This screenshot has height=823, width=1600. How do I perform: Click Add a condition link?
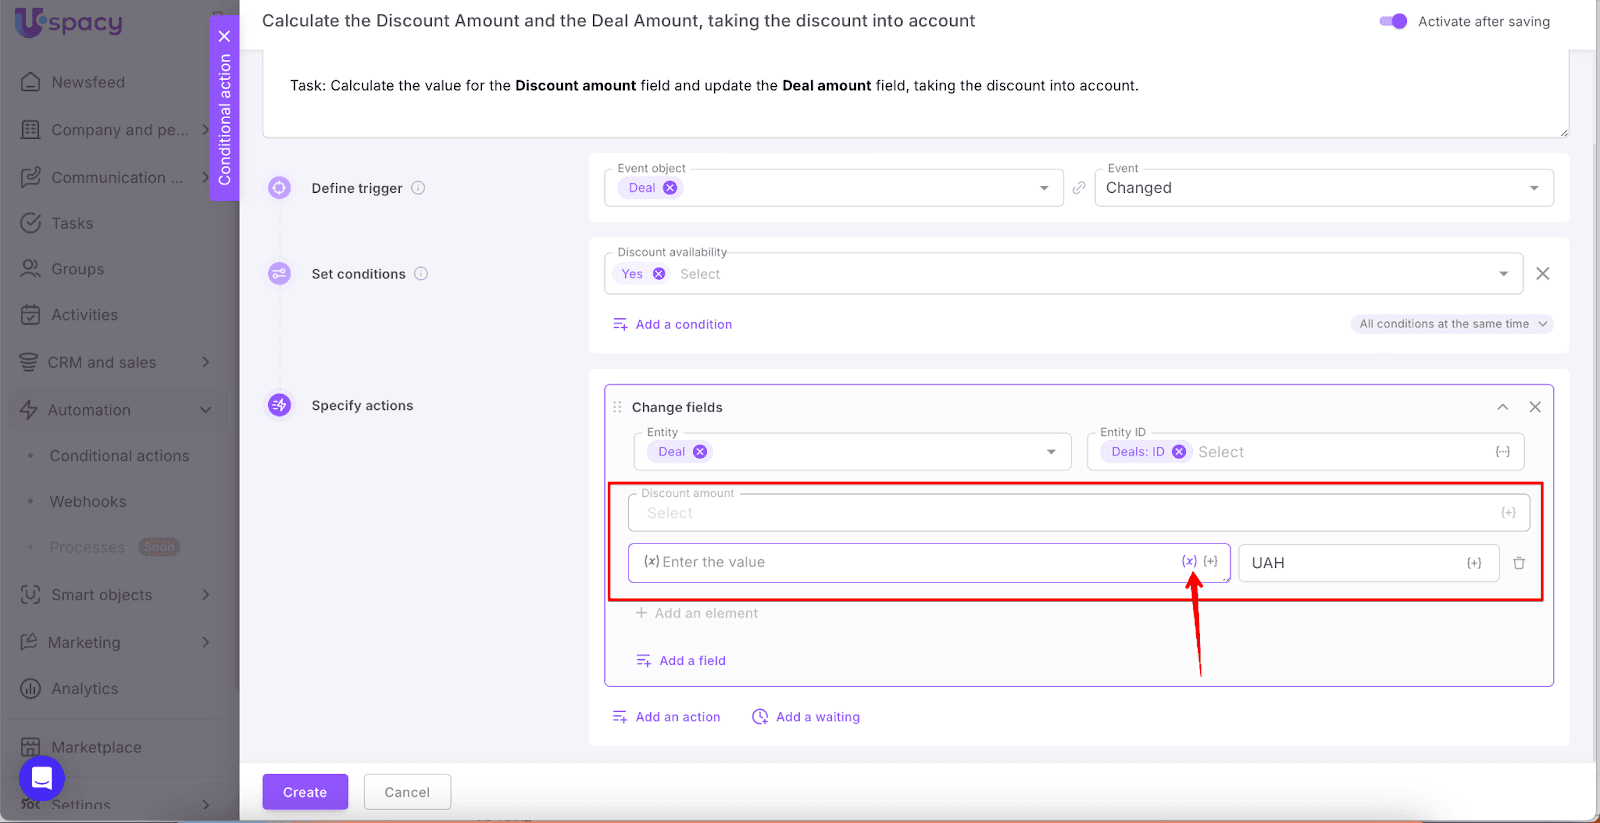[683, 324]
